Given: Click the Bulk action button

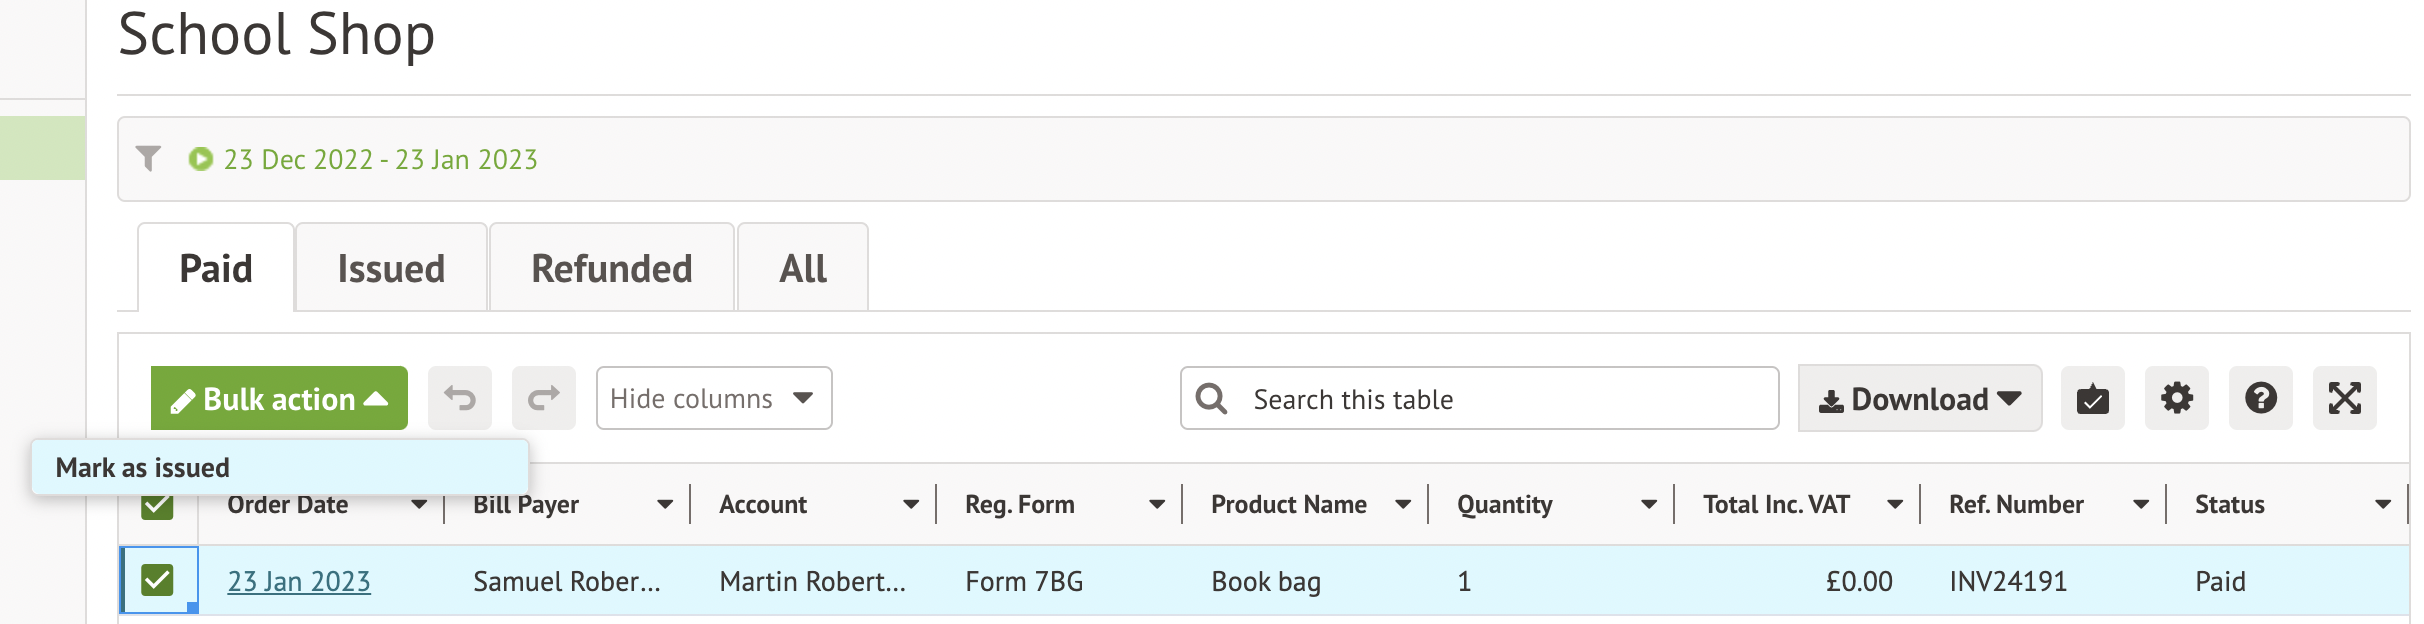Looking at the screenshot, I should (279, 398).
